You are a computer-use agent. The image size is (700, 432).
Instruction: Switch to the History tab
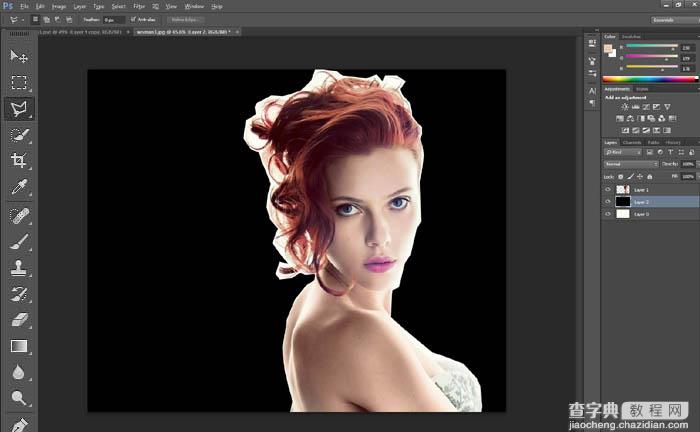point(672,143)
